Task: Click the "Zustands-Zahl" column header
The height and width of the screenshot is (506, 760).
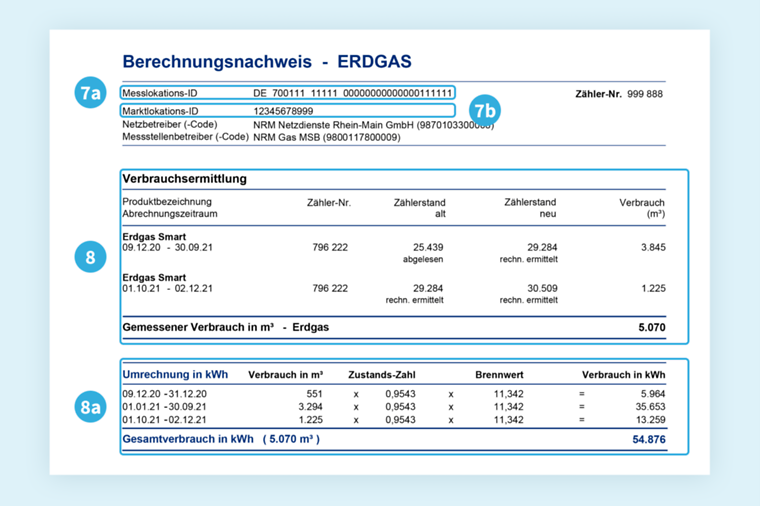Action: coord(382,375)
